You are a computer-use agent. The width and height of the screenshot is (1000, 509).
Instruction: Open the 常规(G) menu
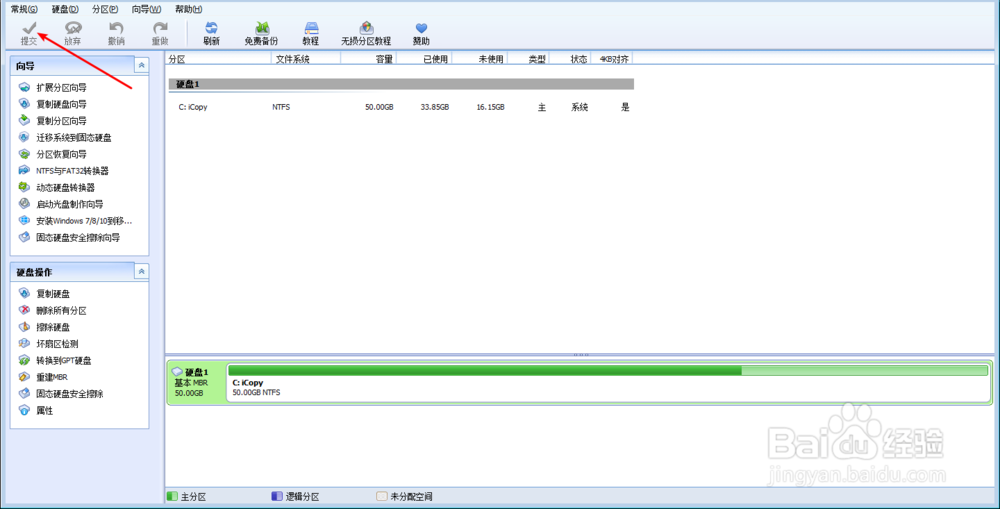[x=24, y=10]
